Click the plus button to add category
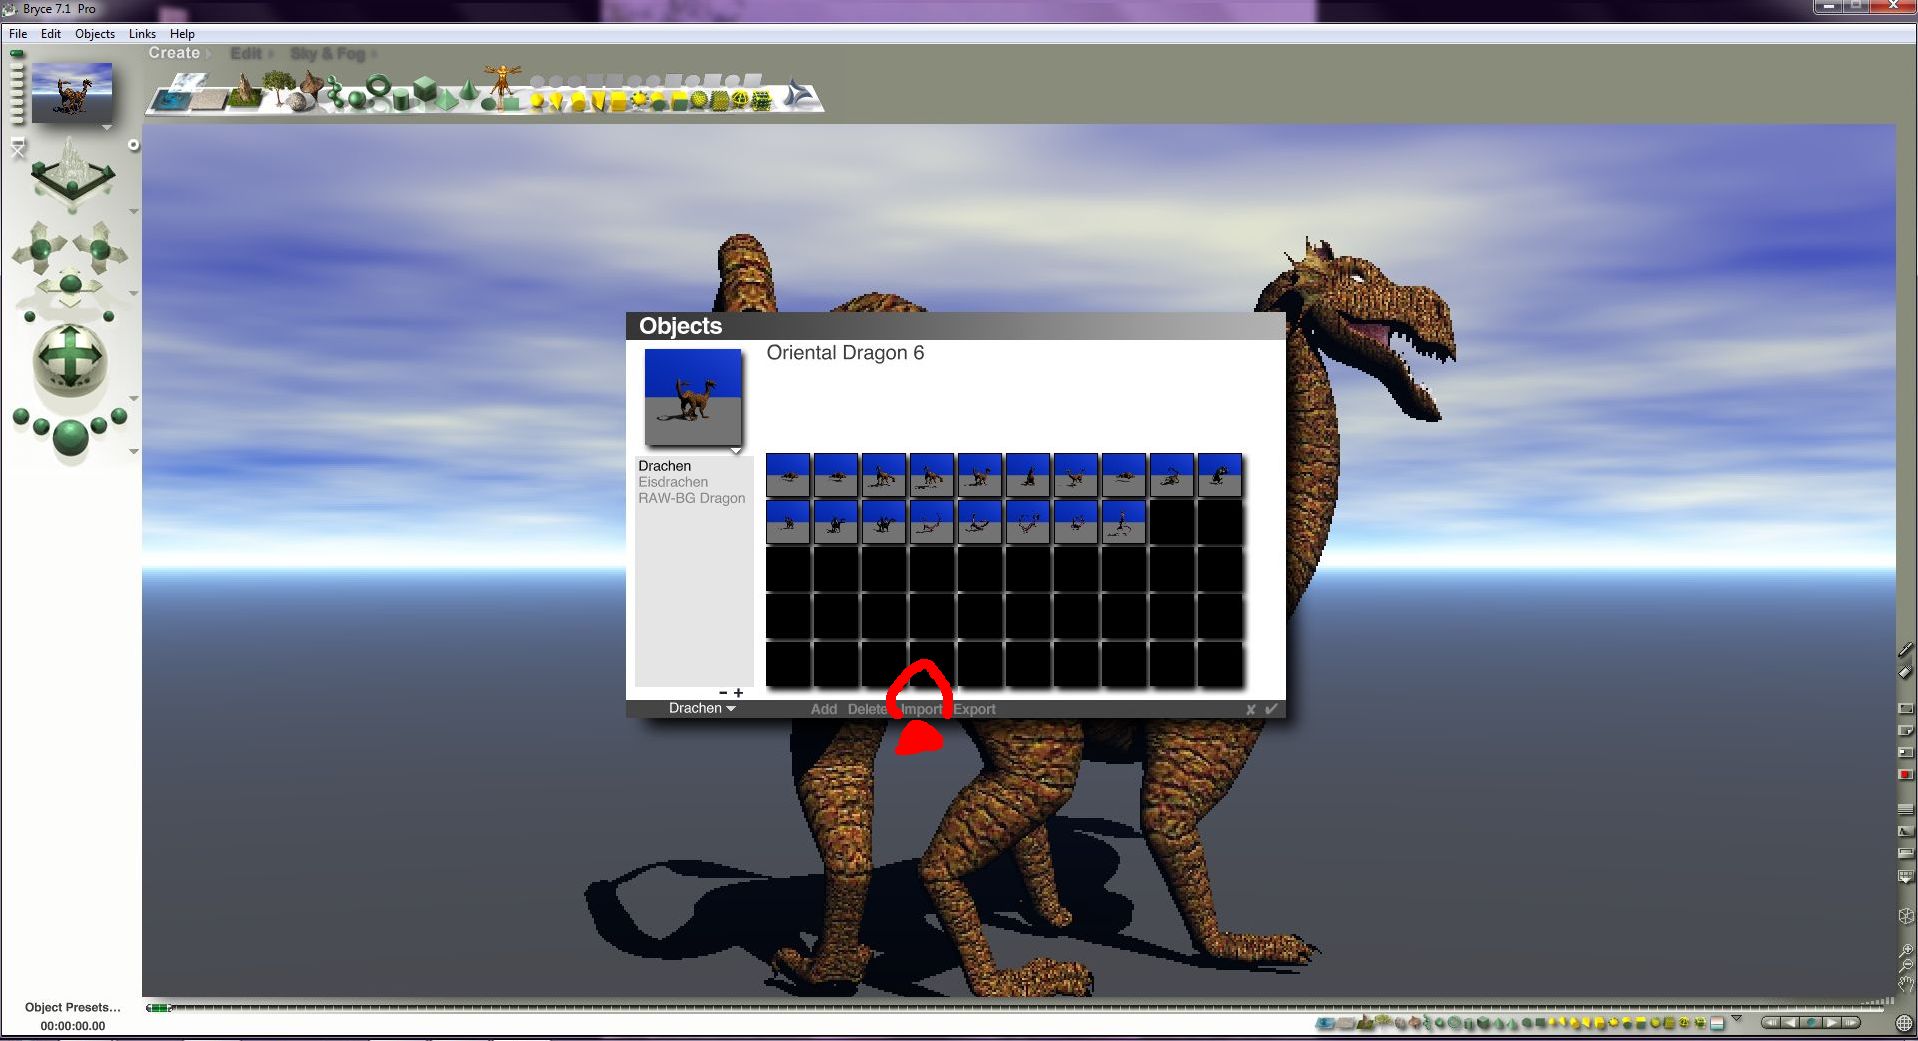 738,693
